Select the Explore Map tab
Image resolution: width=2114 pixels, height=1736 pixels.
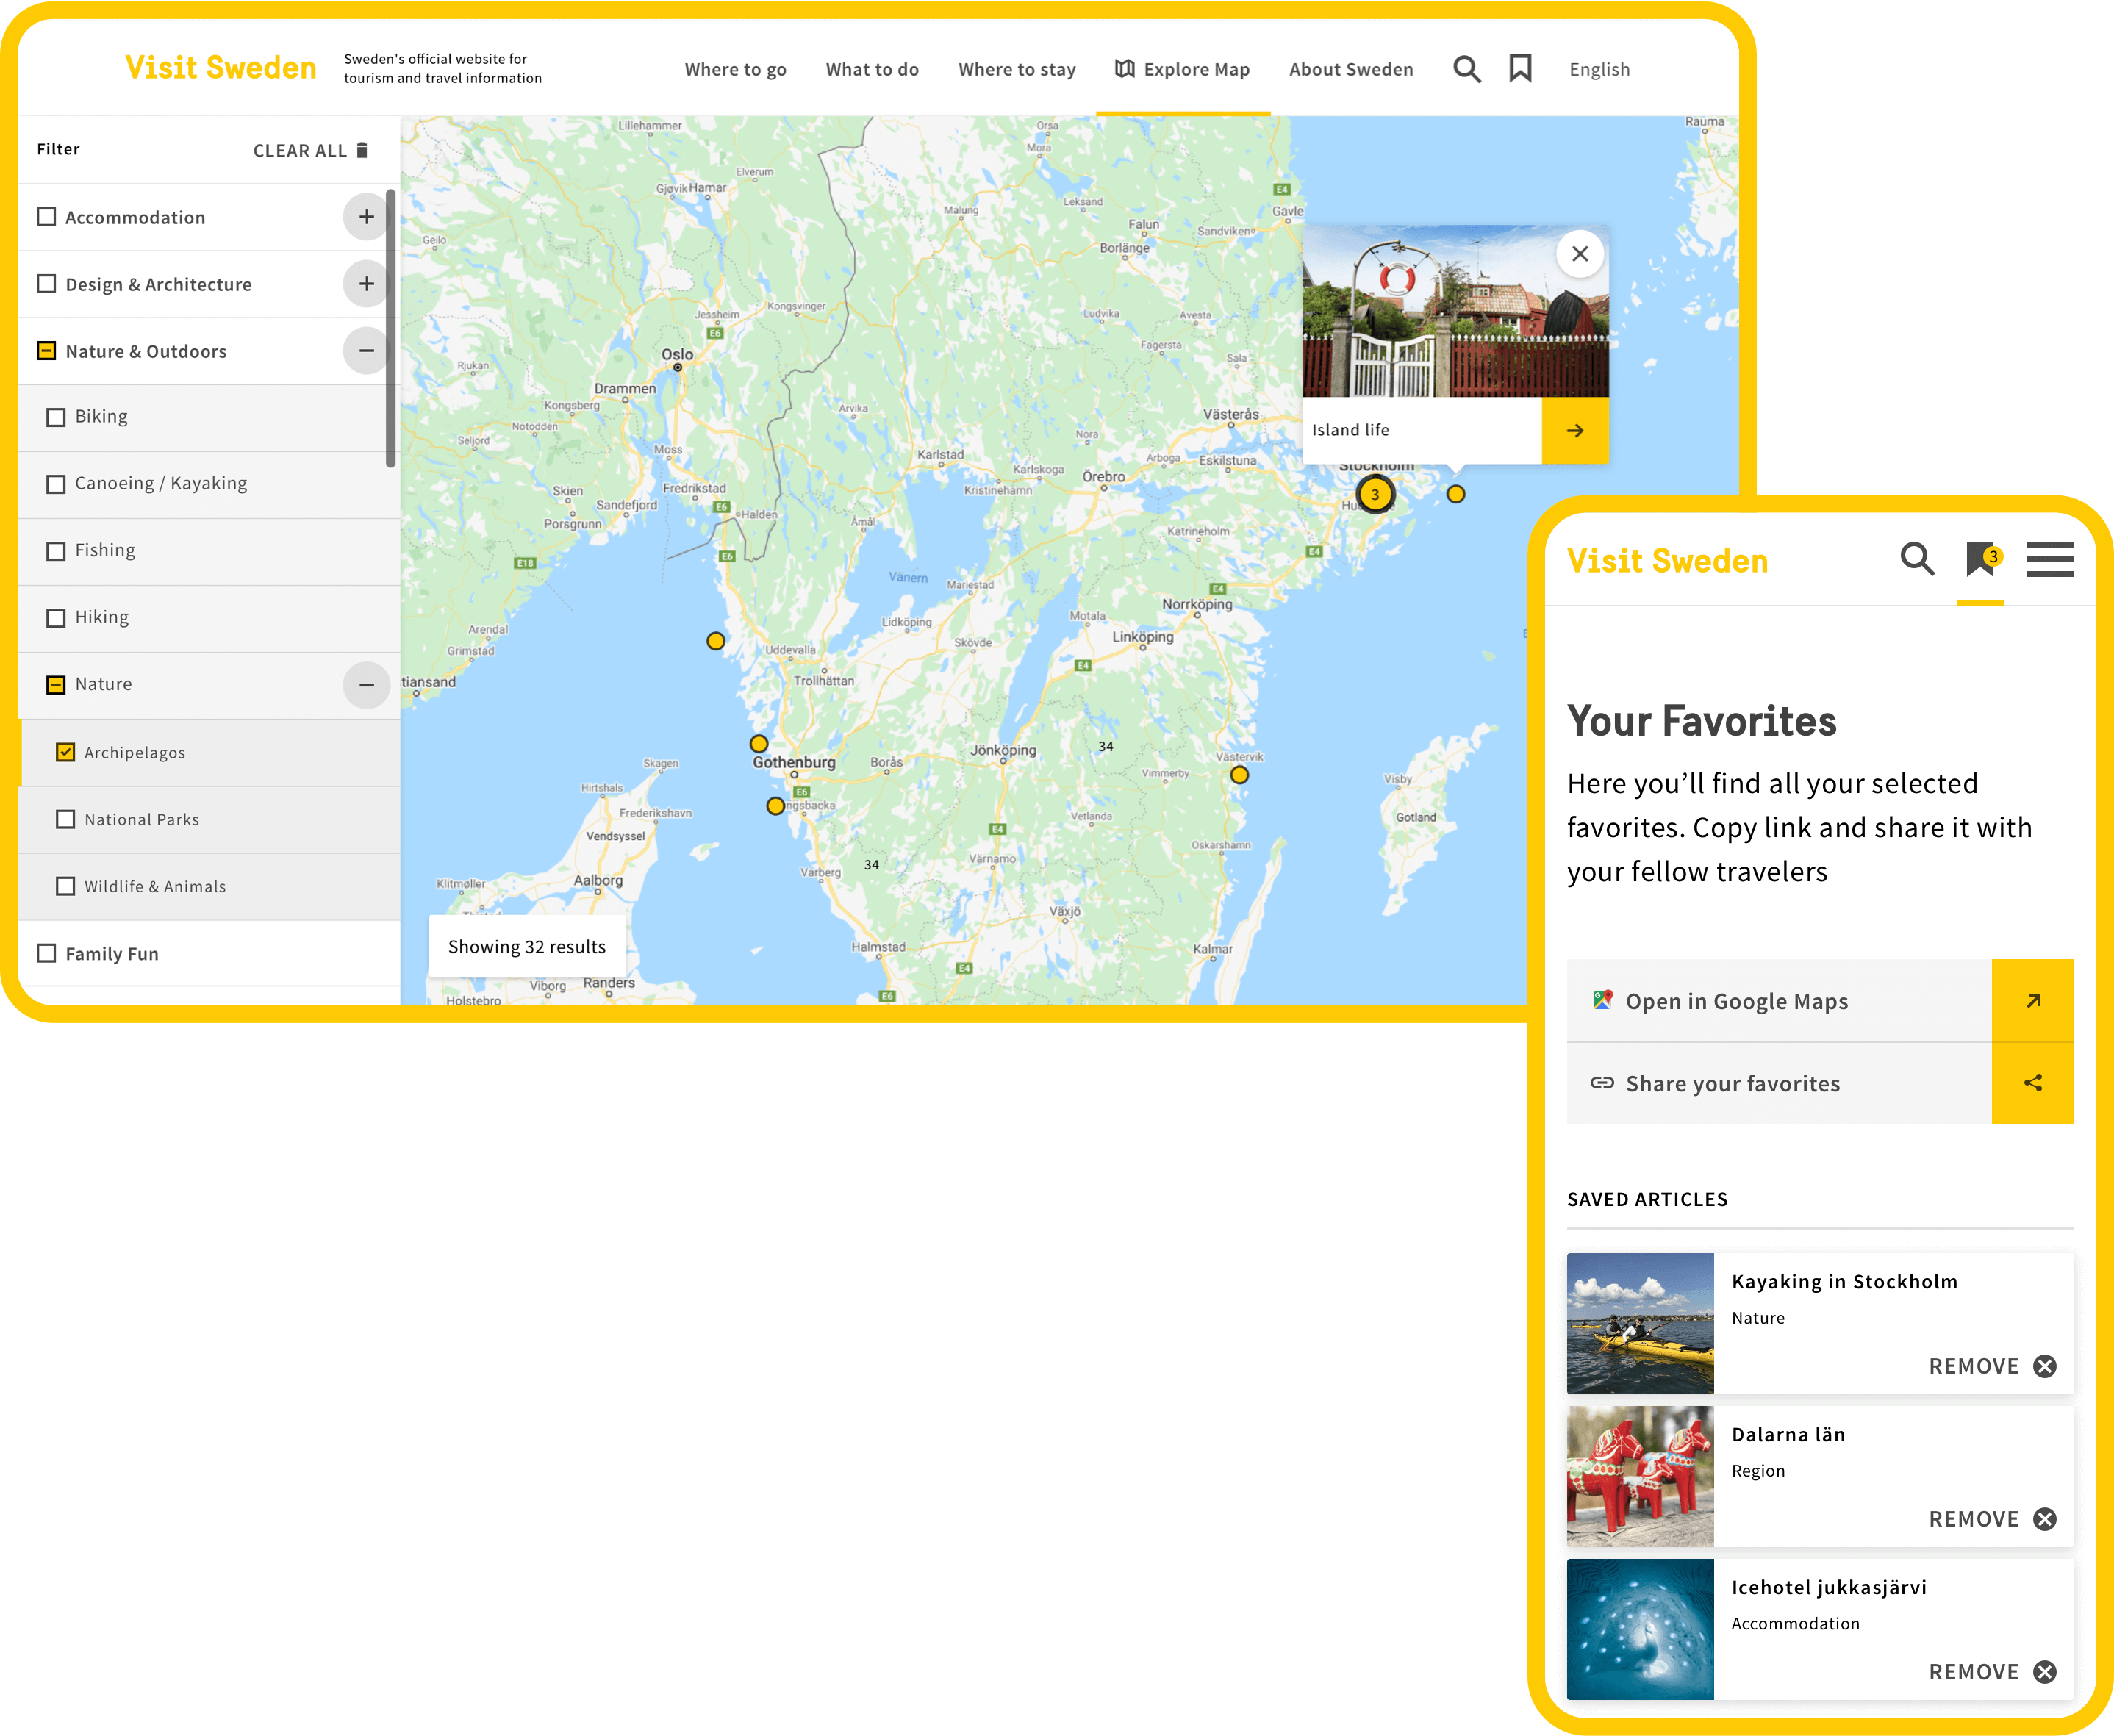[1183, 69]
